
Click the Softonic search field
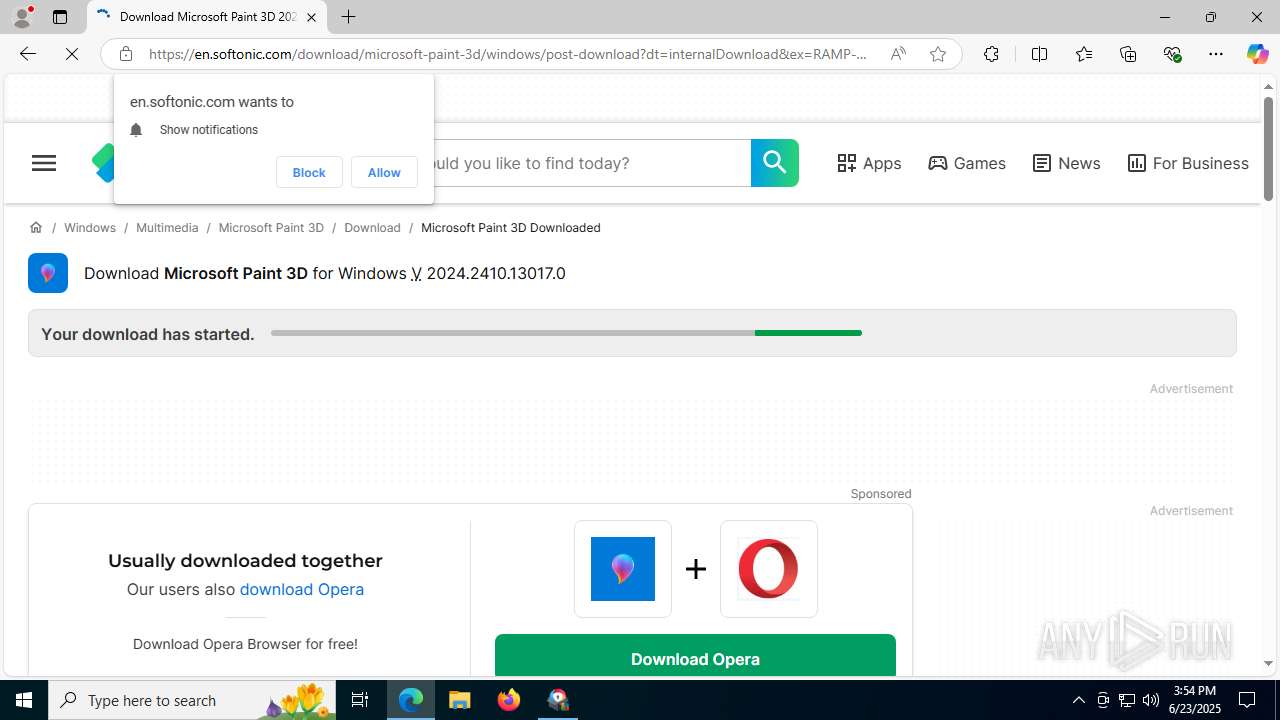point(590,163)
